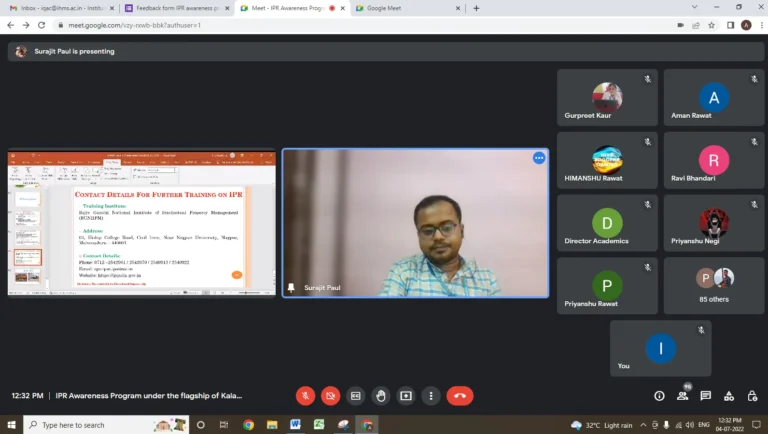Viewport: 768px width, 434px height.
Task: Open meeting details info icon
Action: [x=659, y=396]
